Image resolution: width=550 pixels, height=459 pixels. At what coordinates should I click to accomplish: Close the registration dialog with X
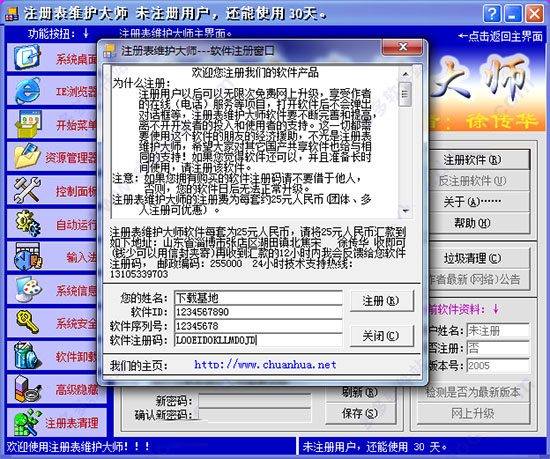pos(403,47)
